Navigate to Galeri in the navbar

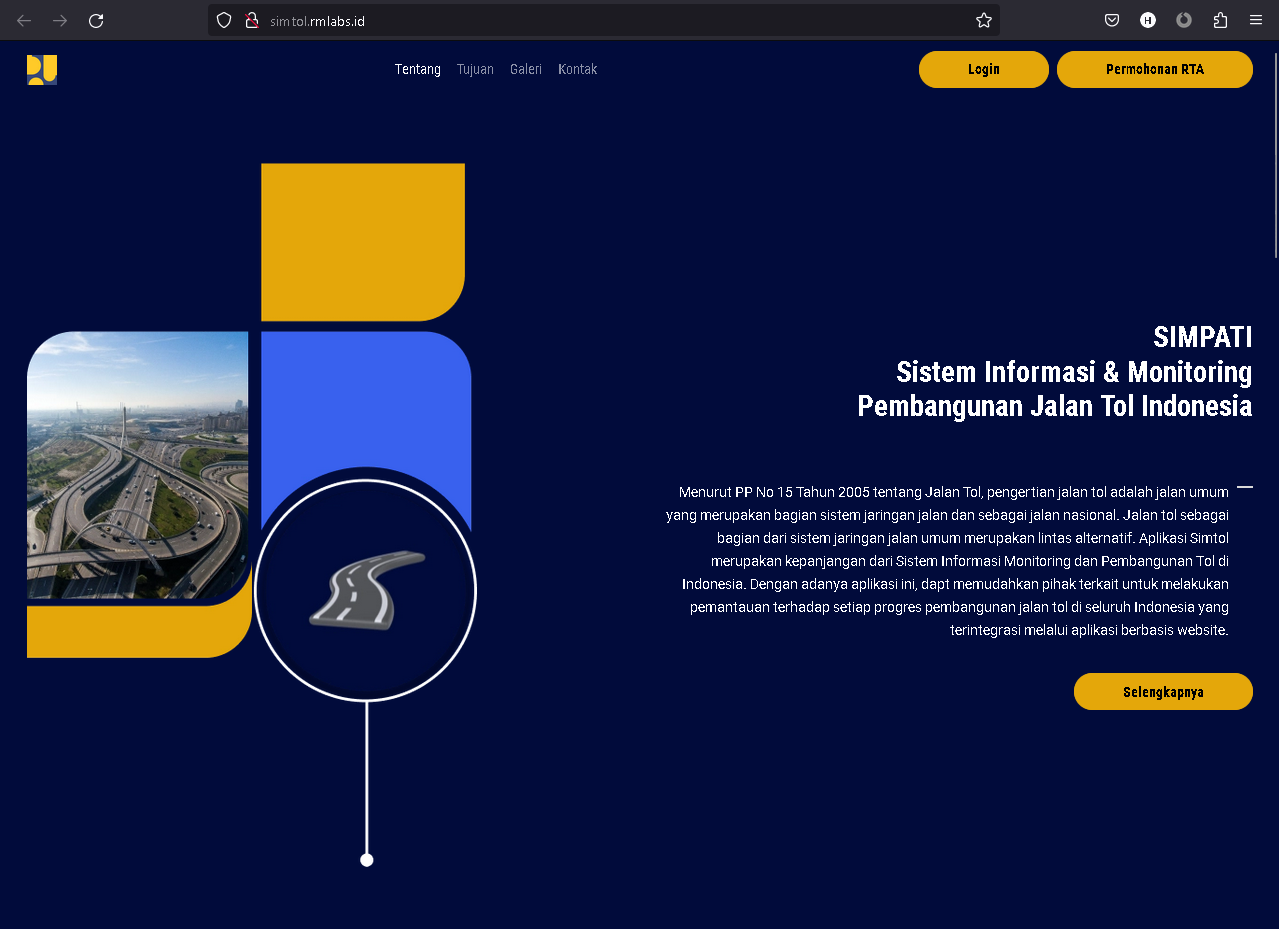click(x=525, y=69)
